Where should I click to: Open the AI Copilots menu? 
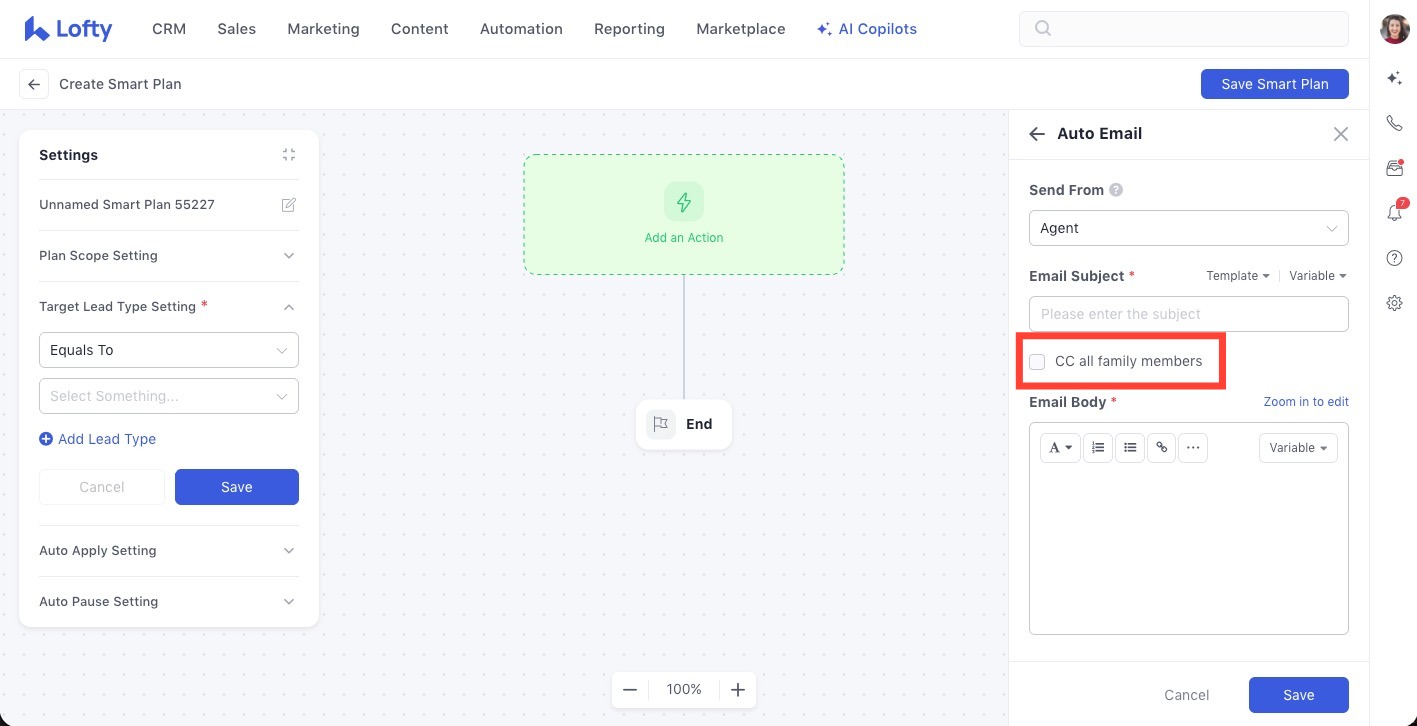coord(866,29)
